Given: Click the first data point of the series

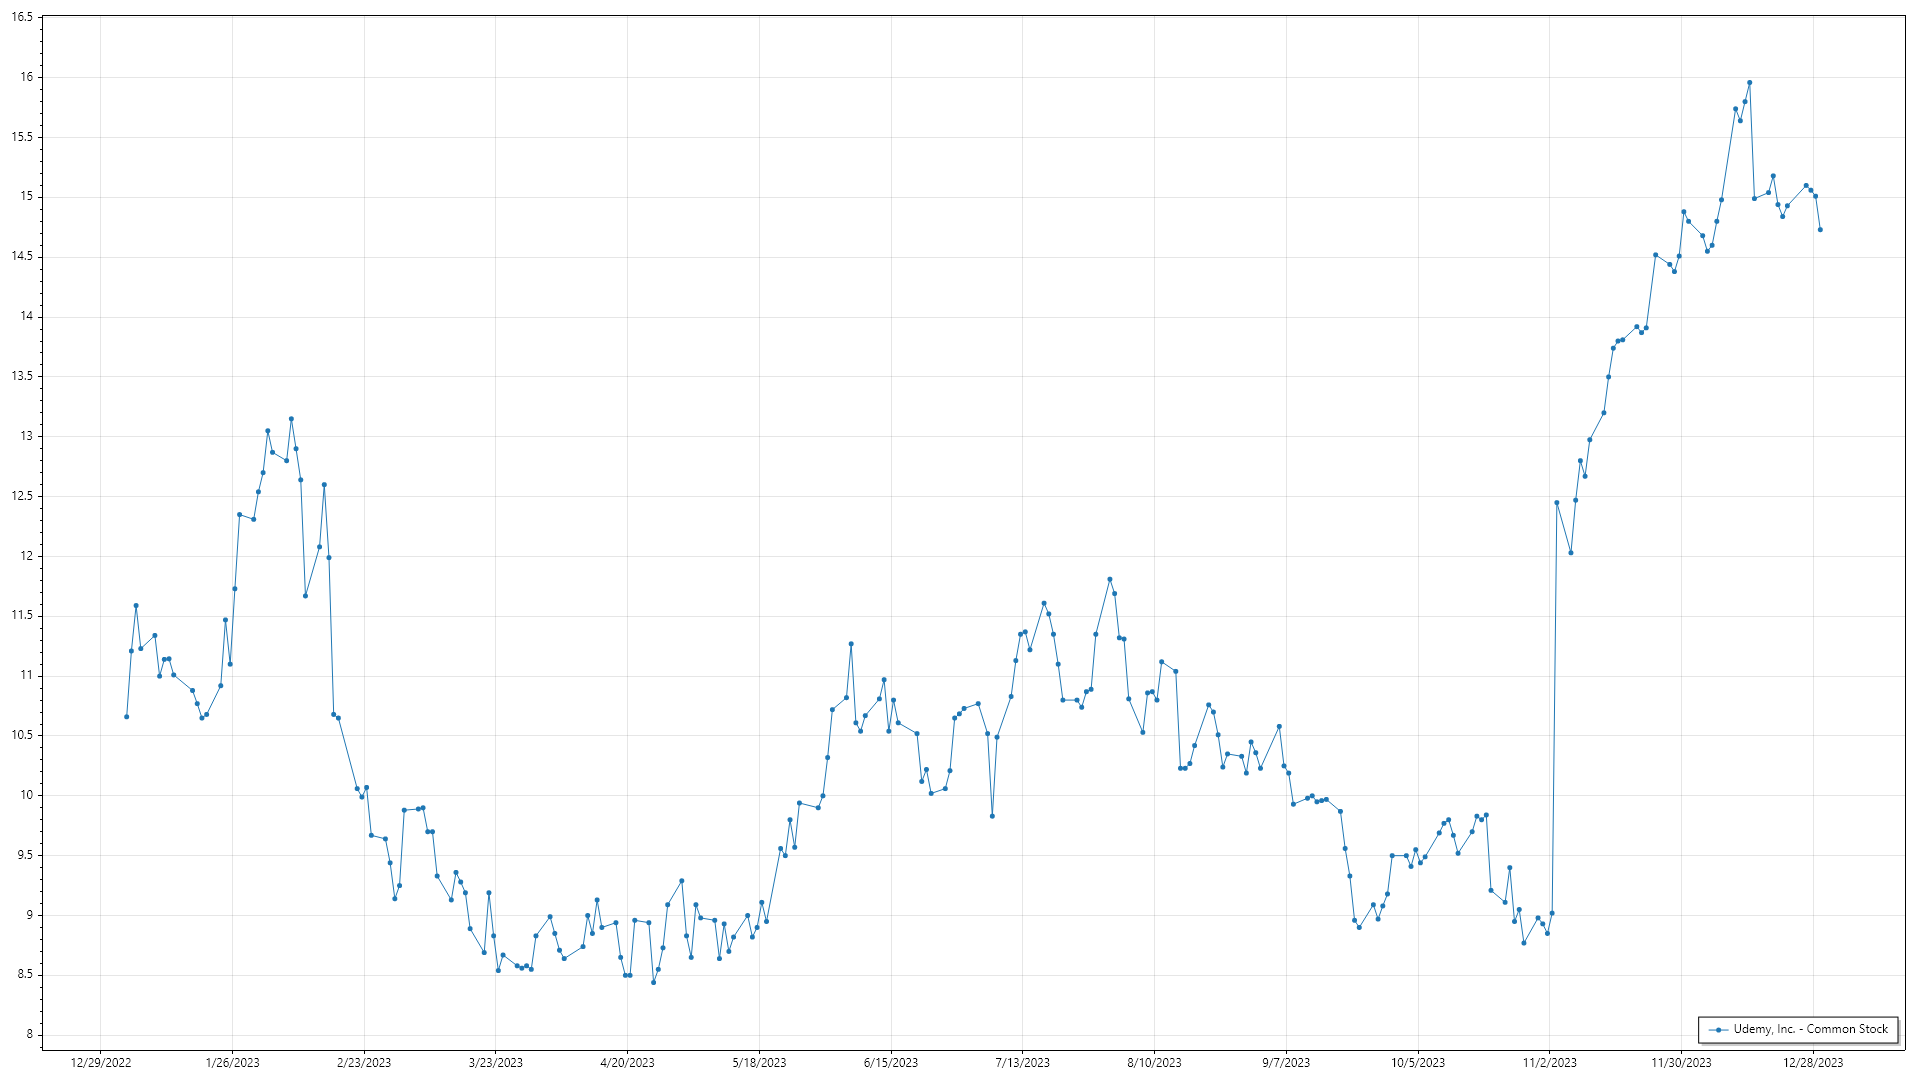Looking at the screenshot, I should click(x=126, y=717).
